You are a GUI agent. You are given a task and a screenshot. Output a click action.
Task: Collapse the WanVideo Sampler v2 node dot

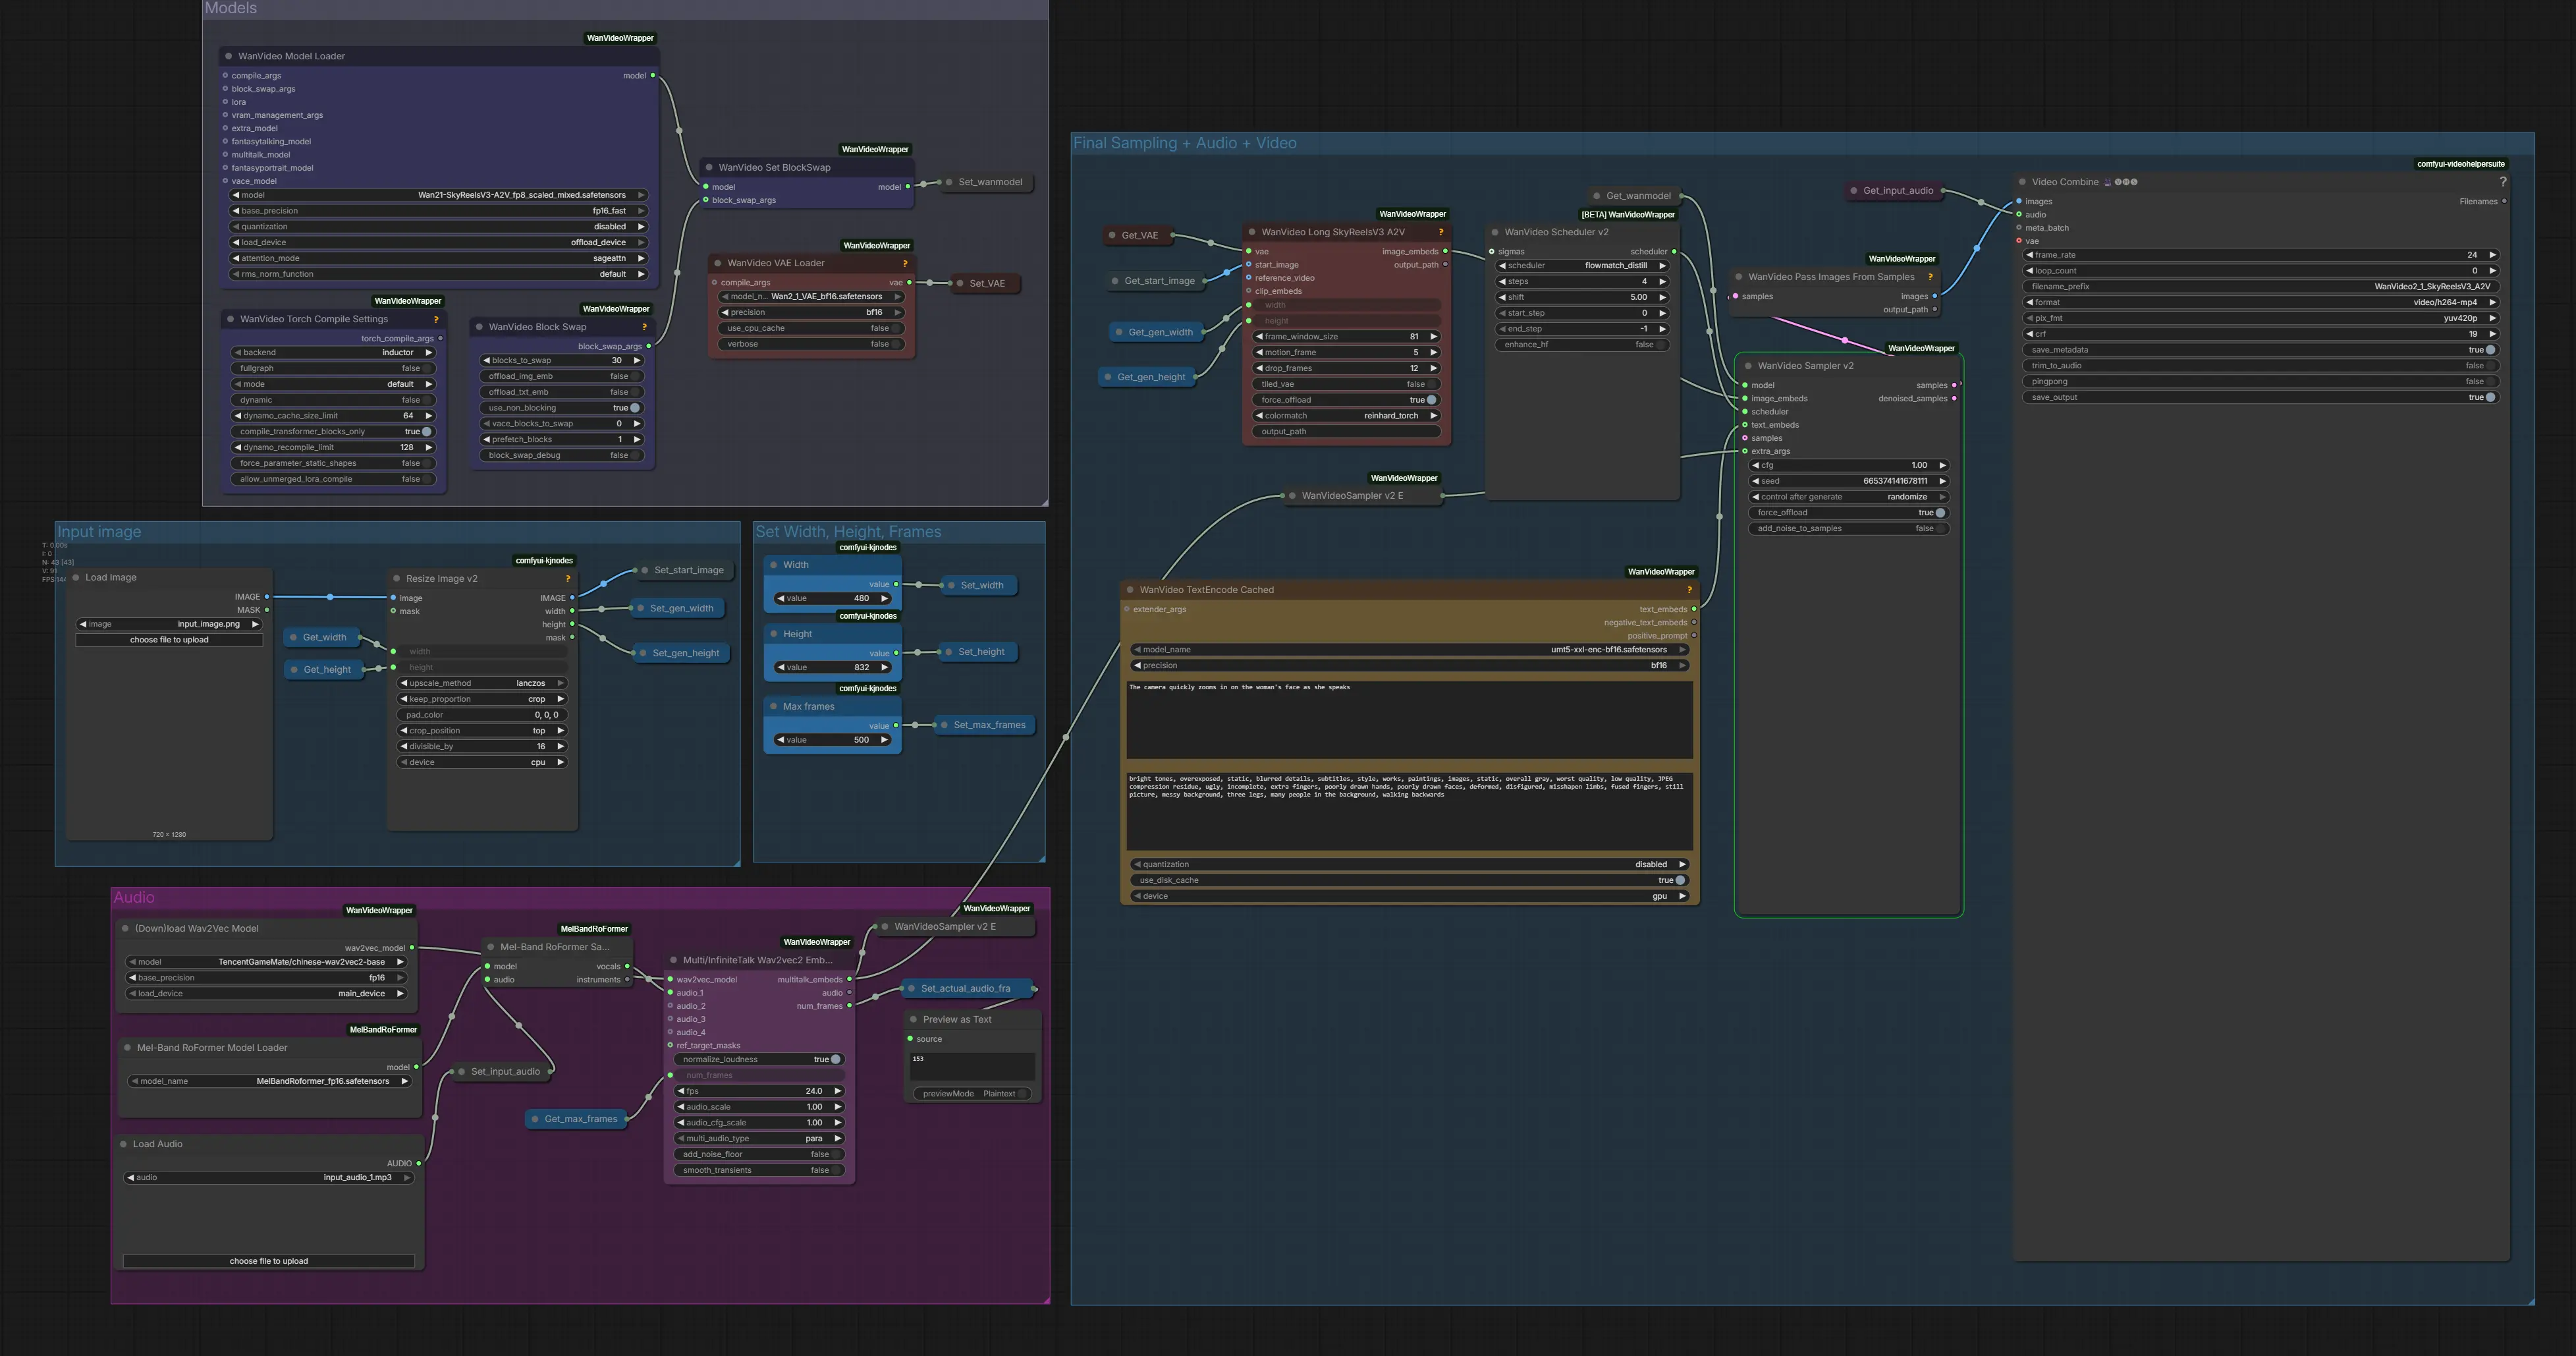[x=1748, y=366]
